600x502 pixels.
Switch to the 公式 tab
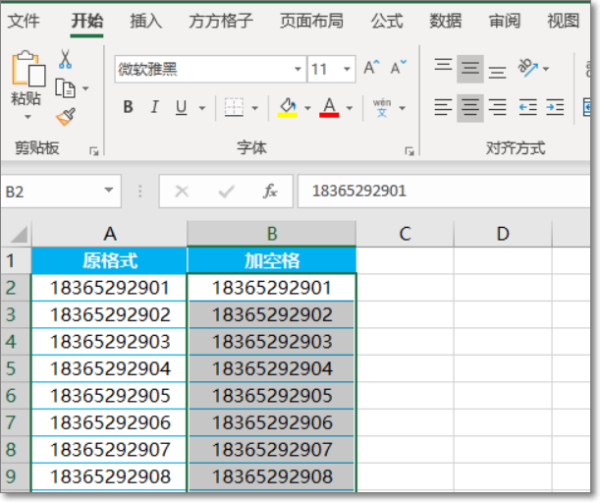(x=387, y=21)
